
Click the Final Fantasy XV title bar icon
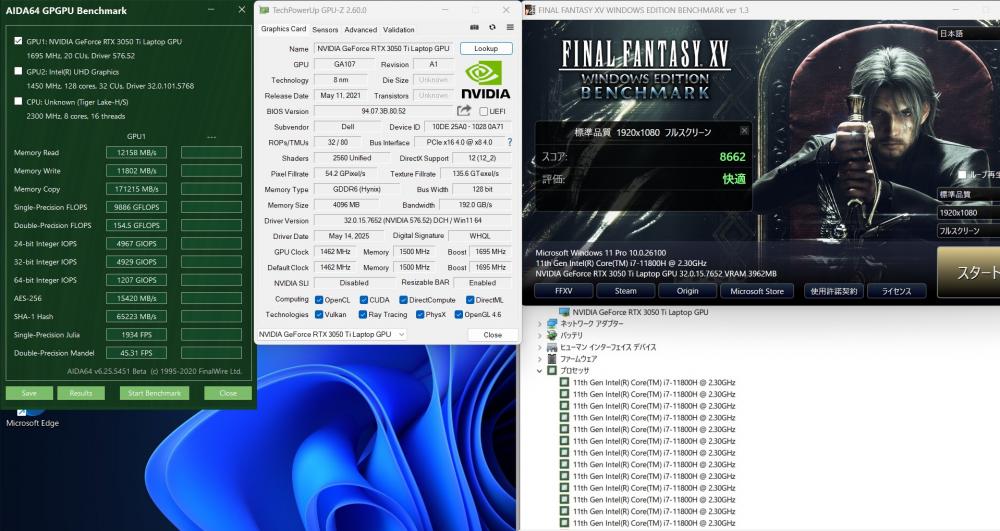[529, 10]
